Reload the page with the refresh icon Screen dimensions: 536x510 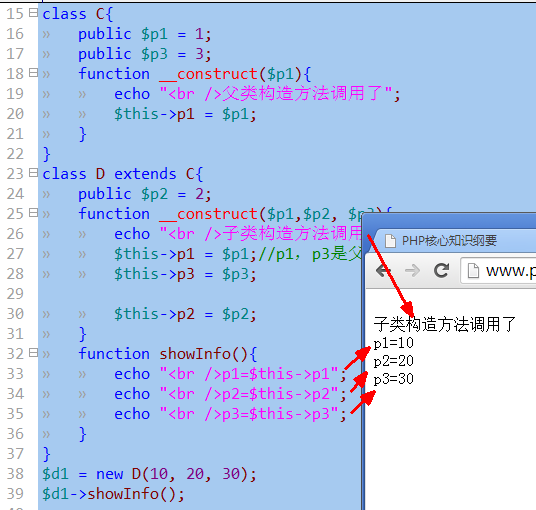click(x=441, y=270)
